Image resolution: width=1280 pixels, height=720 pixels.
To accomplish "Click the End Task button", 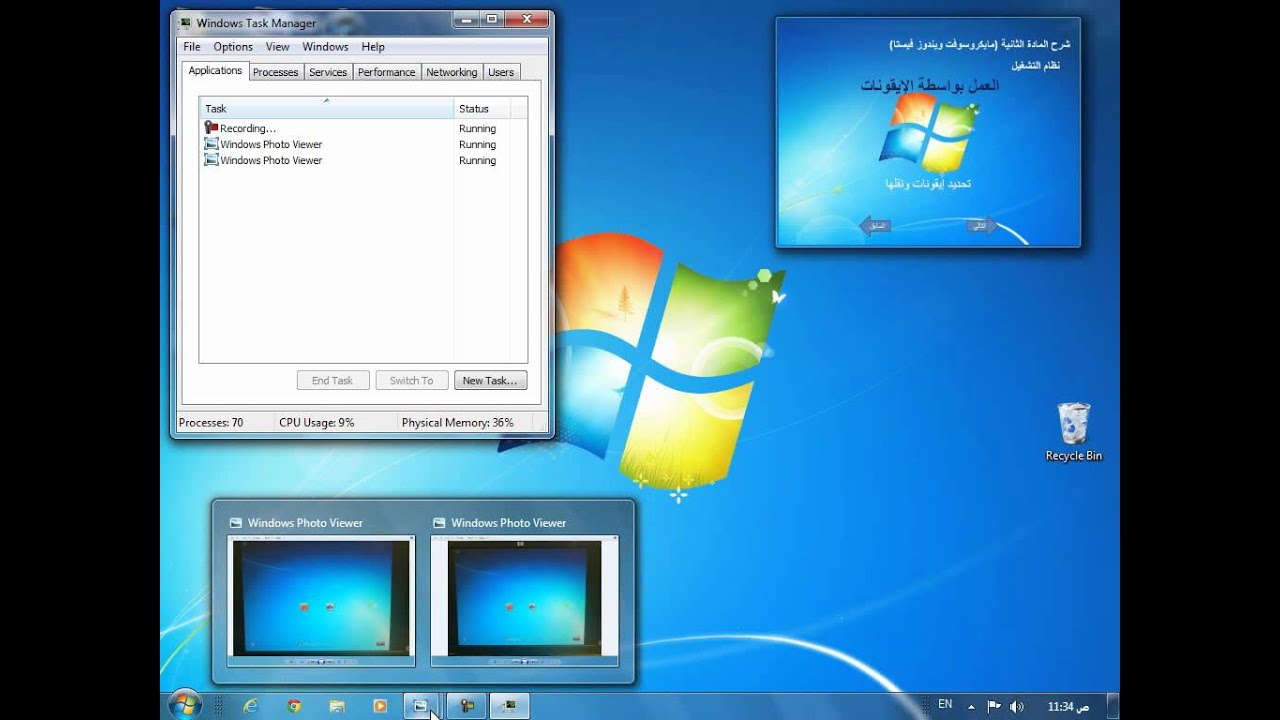I will [333, 381].
